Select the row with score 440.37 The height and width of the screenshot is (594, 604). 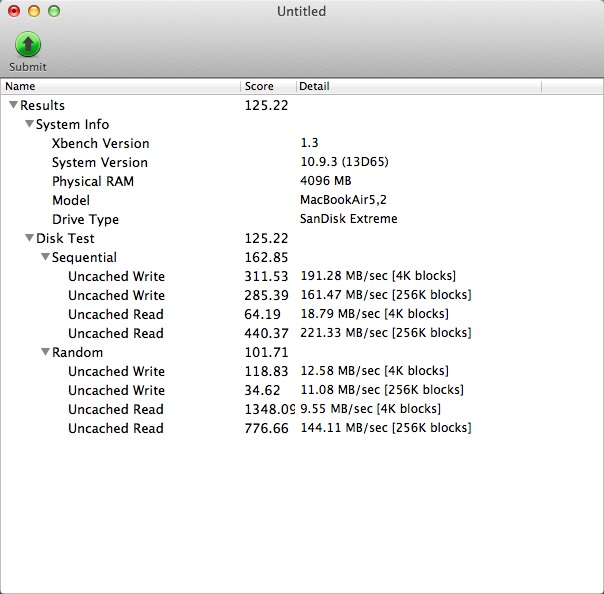click(302, 333)
